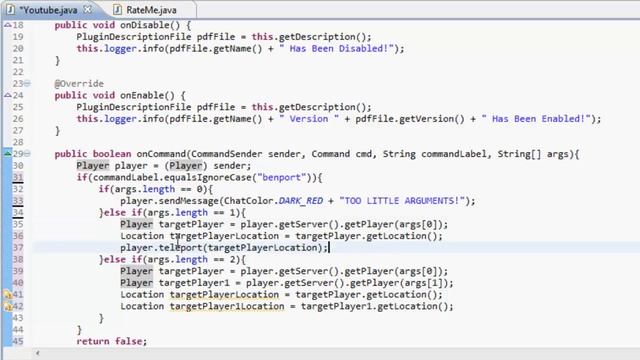Click line number 19 in the gutter
The image size is (640, 360).
[x=18, y=37]
